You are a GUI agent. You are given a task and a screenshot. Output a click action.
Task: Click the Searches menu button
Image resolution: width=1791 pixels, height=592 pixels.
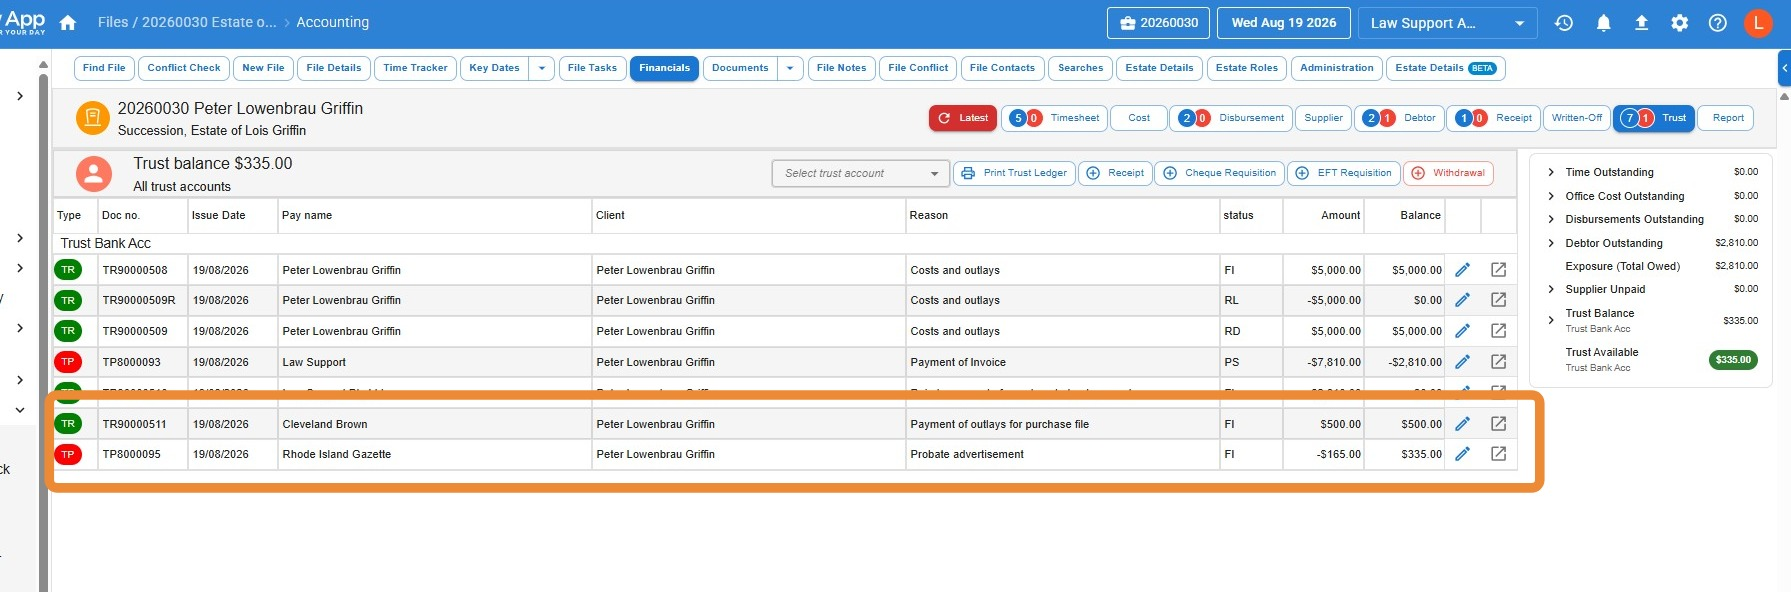1080,68
